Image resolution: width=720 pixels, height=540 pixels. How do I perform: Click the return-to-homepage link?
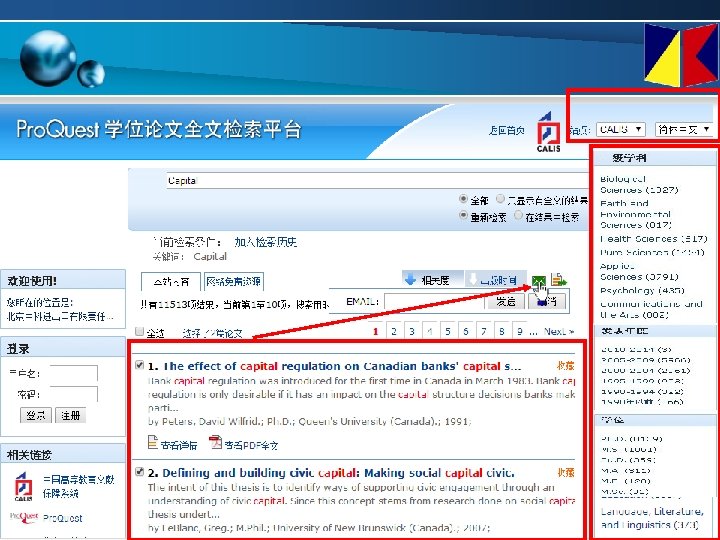pos(506,130)
